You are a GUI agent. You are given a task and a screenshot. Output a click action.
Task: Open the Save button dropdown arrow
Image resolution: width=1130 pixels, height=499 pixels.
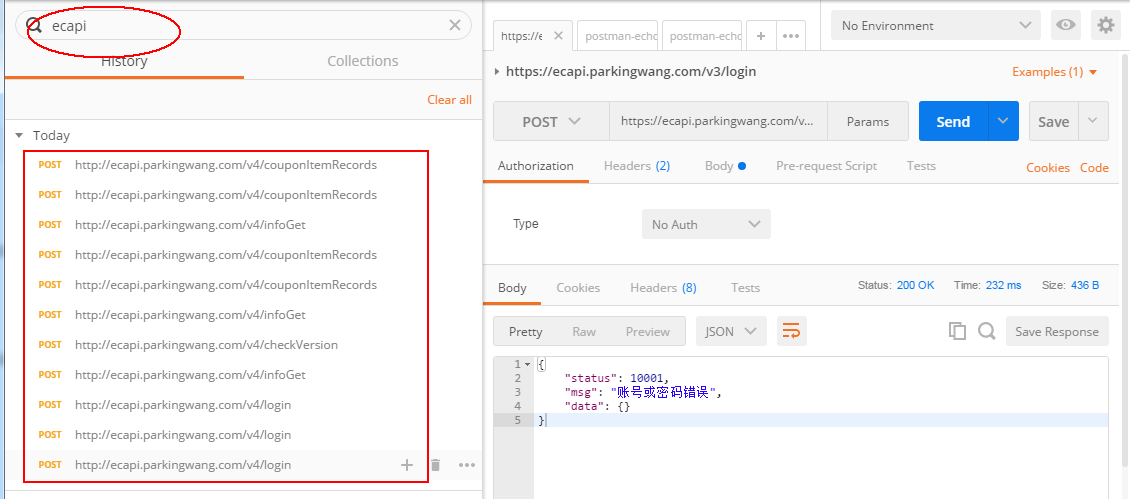point(1093,121)
